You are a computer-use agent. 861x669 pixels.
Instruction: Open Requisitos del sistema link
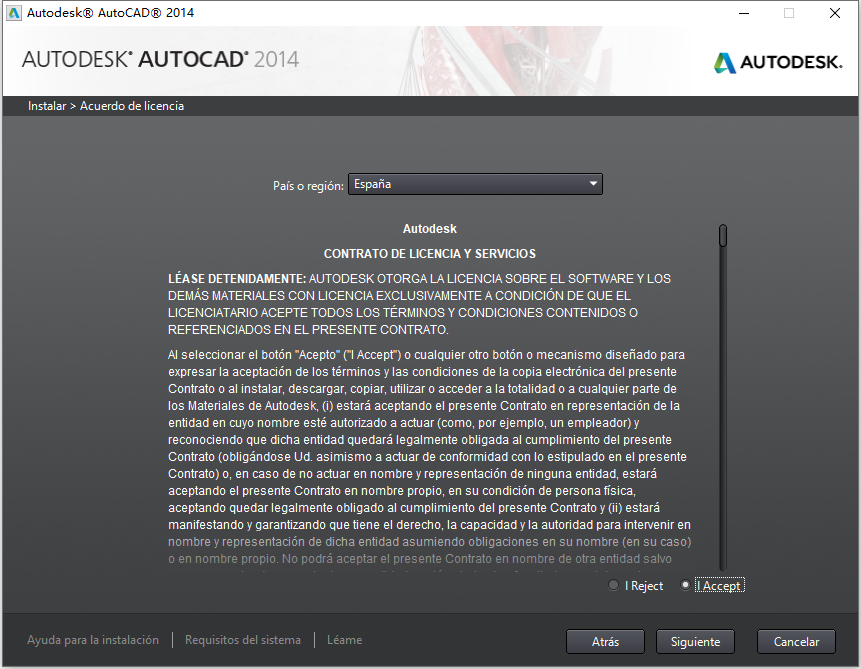243,640
